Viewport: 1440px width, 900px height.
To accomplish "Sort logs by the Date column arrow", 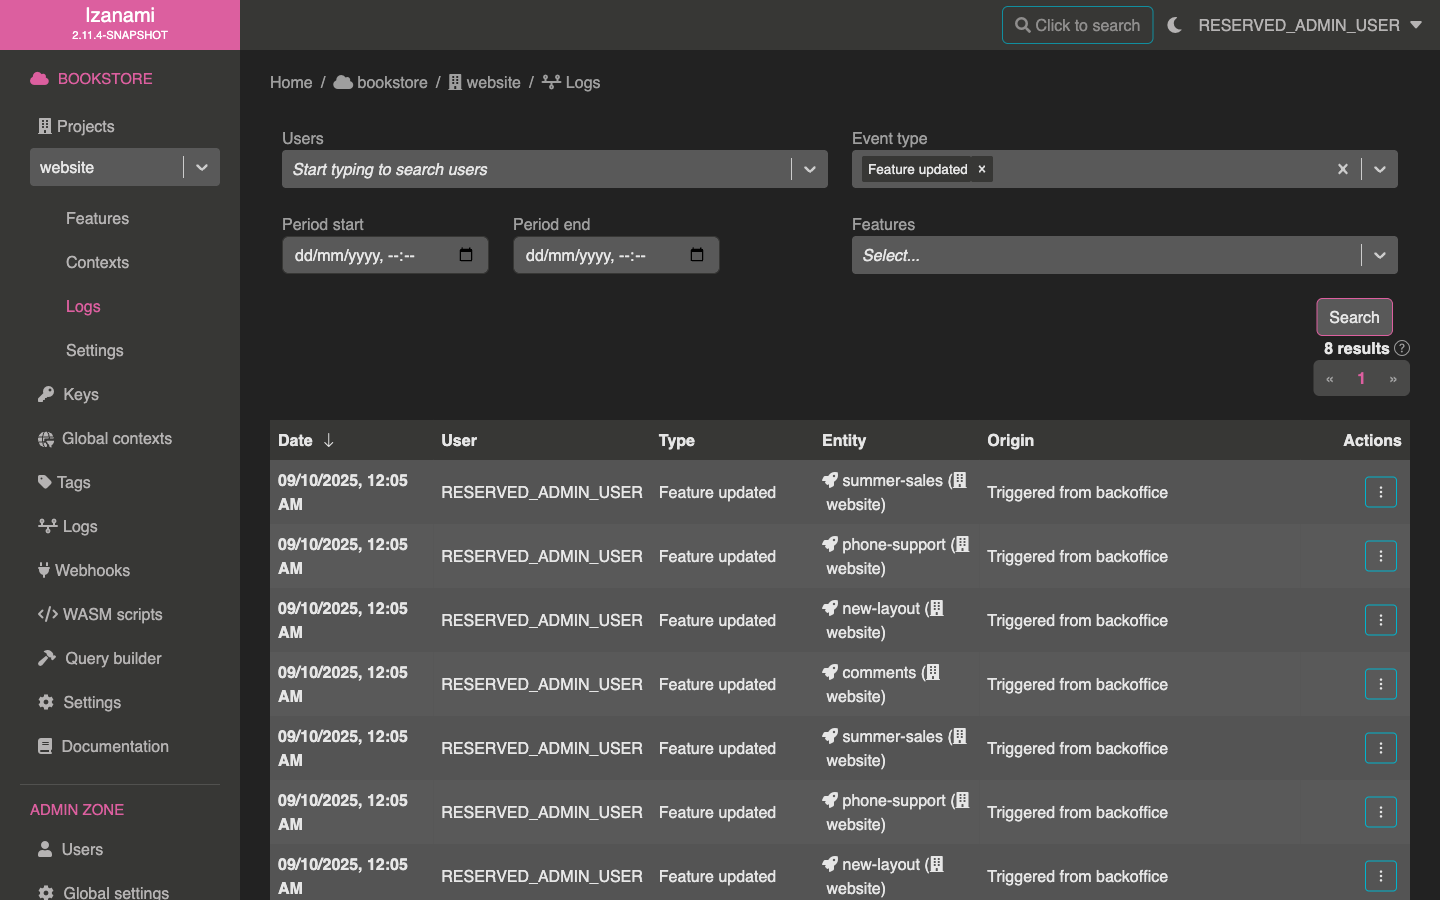I will point(328,440).
